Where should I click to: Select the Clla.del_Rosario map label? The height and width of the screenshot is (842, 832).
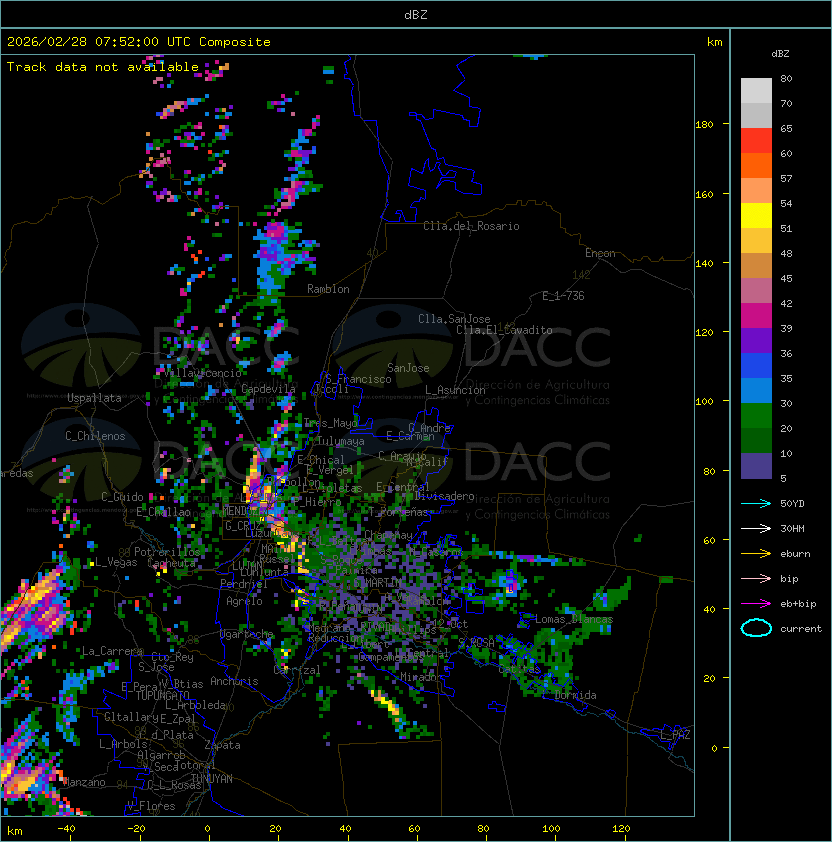[x=471, y=226]
